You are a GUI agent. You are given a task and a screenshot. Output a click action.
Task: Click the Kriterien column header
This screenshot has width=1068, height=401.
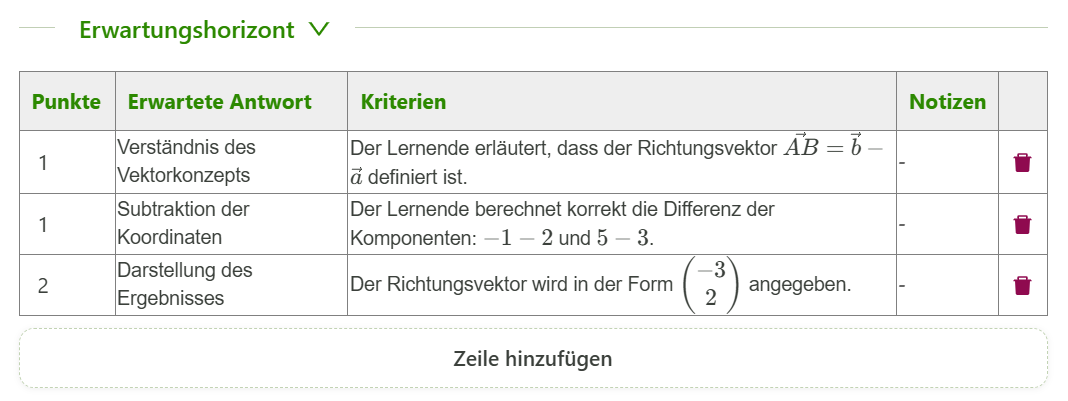tap(404, 102)
